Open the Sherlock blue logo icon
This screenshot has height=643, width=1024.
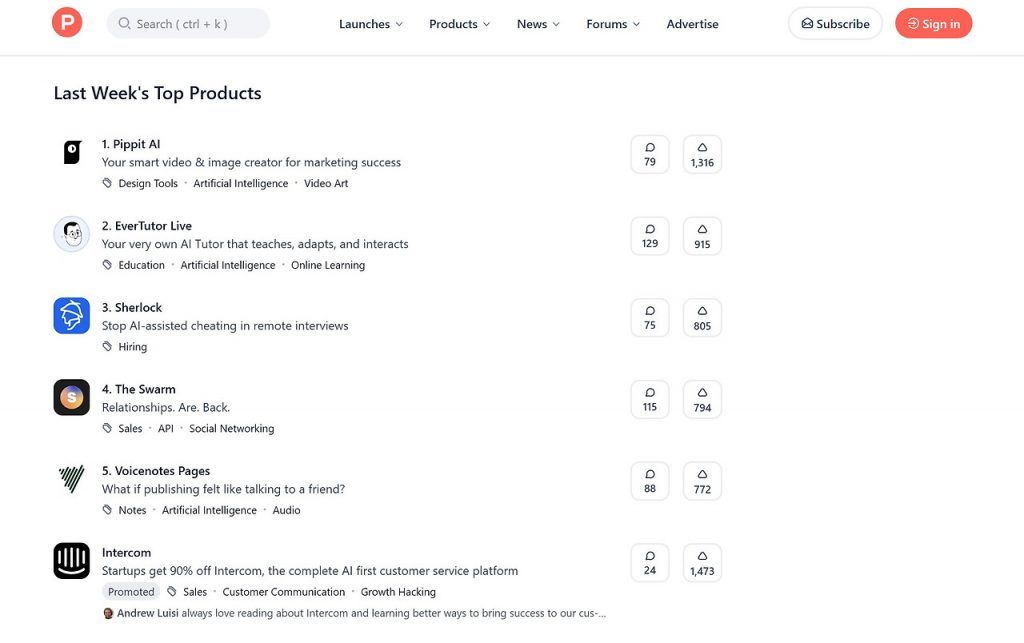72,316
